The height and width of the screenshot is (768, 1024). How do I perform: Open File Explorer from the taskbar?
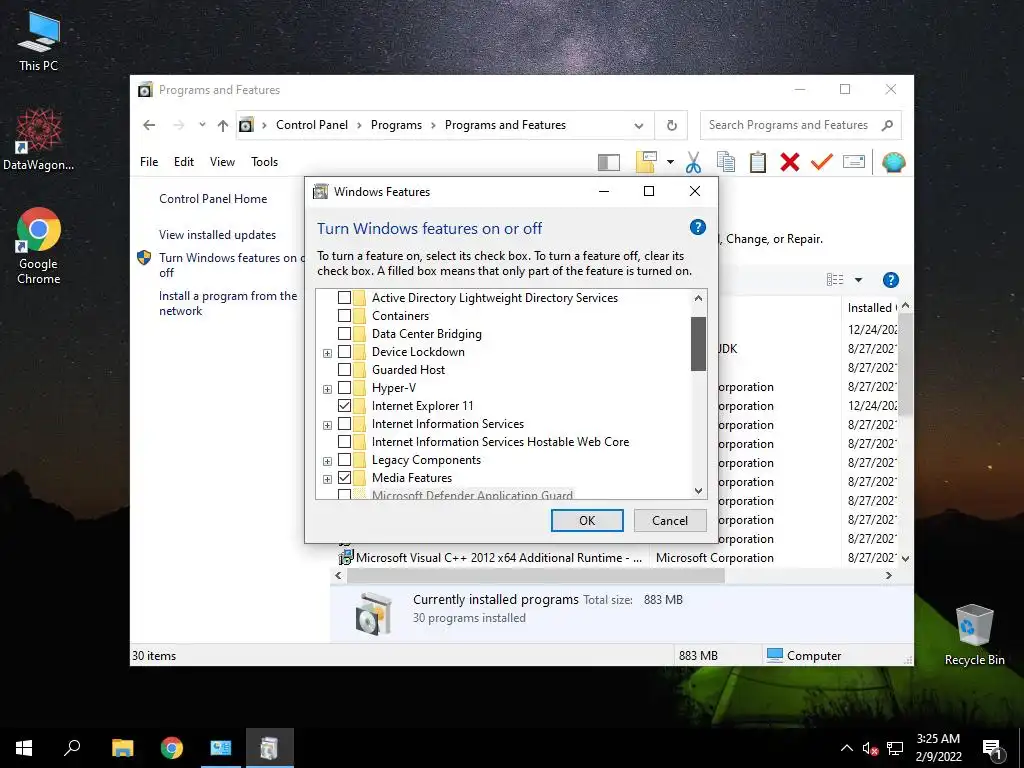(x=123, y=748)
